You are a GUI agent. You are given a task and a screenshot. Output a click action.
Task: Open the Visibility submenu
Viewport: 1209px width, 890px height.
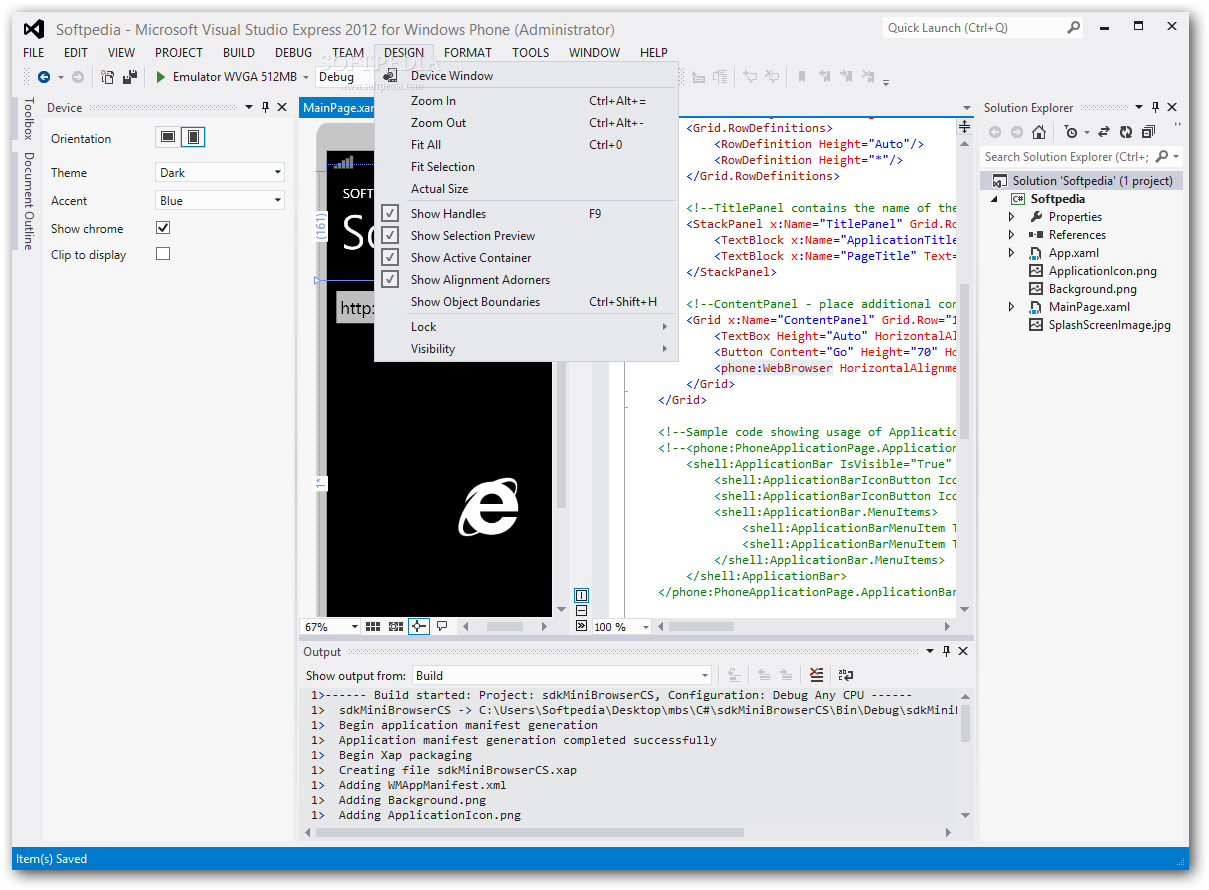pyautogui.click(x=526, y=349)
